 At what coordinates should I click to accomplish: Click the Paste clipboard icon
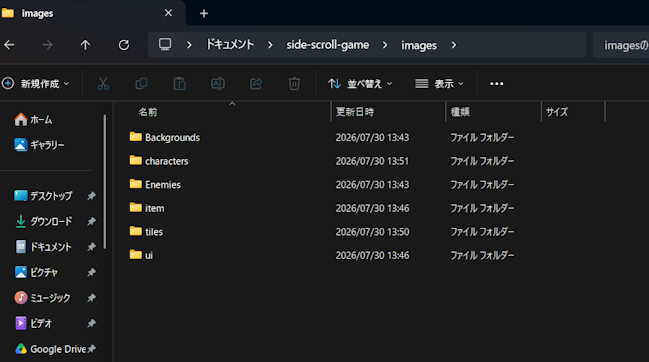coord(180,84)
